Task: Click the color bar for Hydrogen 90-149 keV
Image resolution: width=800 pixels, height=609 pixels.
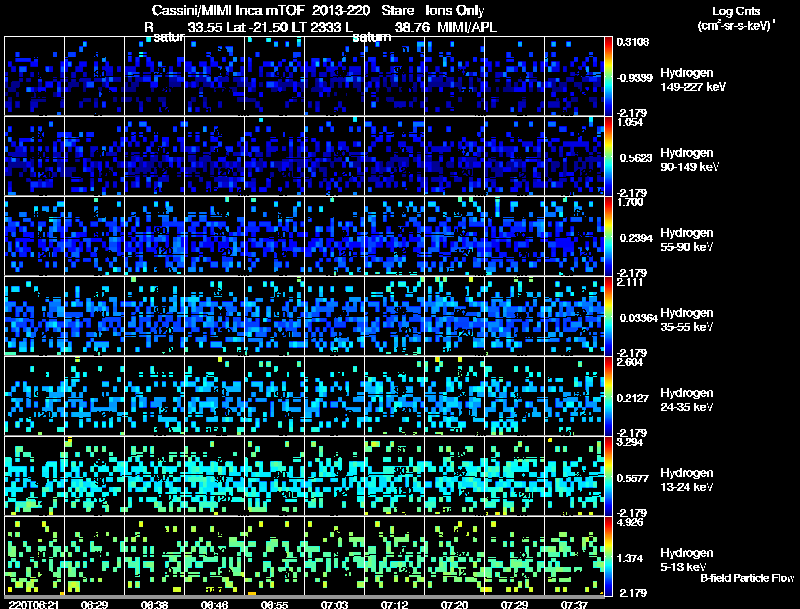Action: point(609,156)
